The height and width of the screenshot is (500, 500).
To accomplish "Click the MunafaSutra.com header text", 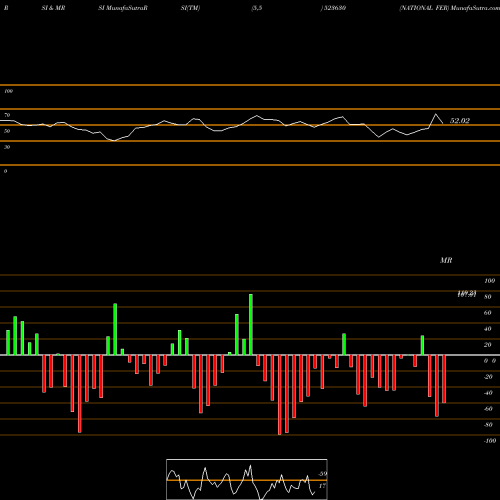I will 475,8.
